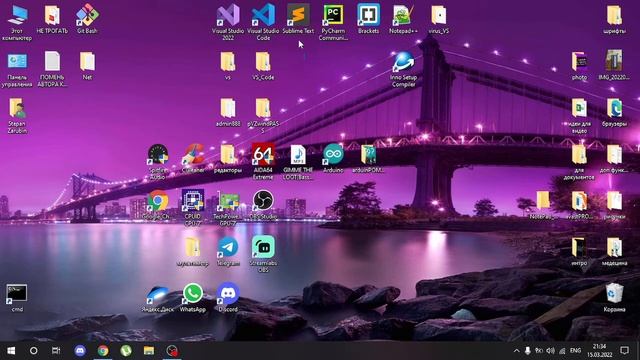Select the медицина folder
Screen dimensions: 640x360
point(614,248)
